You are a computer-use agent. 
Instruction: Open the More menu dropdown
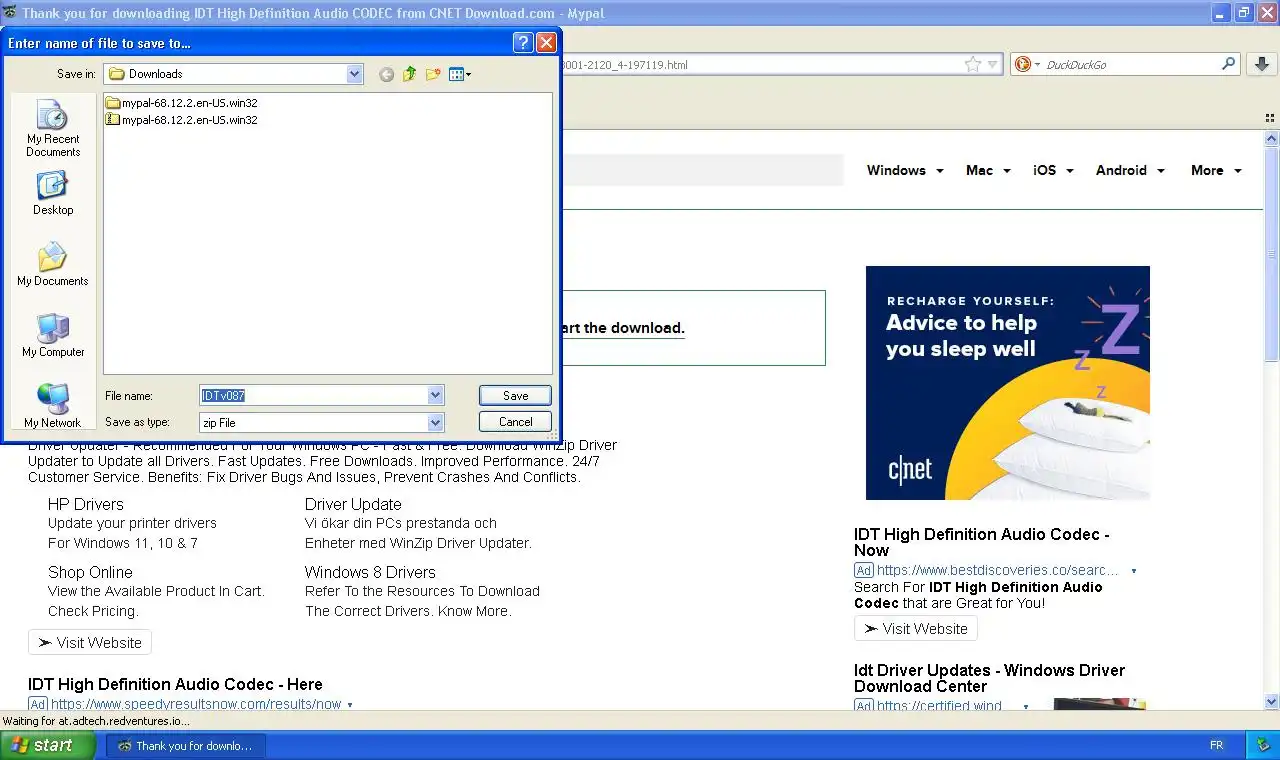click(1216, 170)
